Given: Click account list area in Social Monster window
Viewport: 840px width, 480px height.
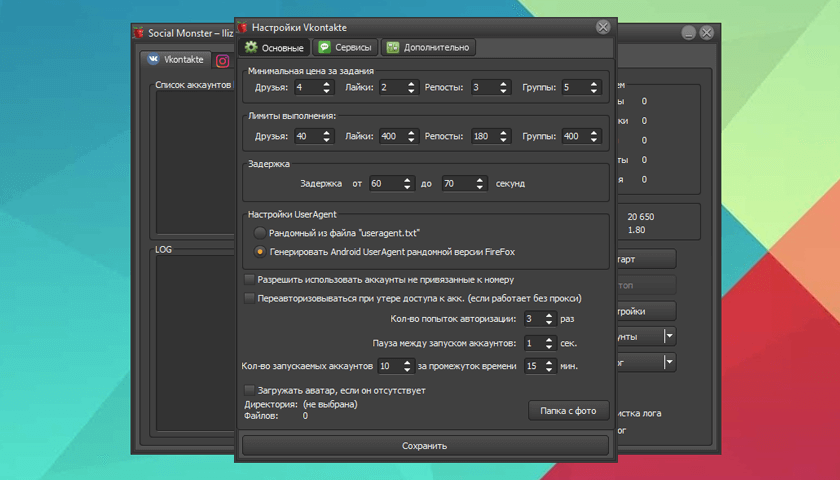Looking at the screenshot, I should click(x=196, y=162).
